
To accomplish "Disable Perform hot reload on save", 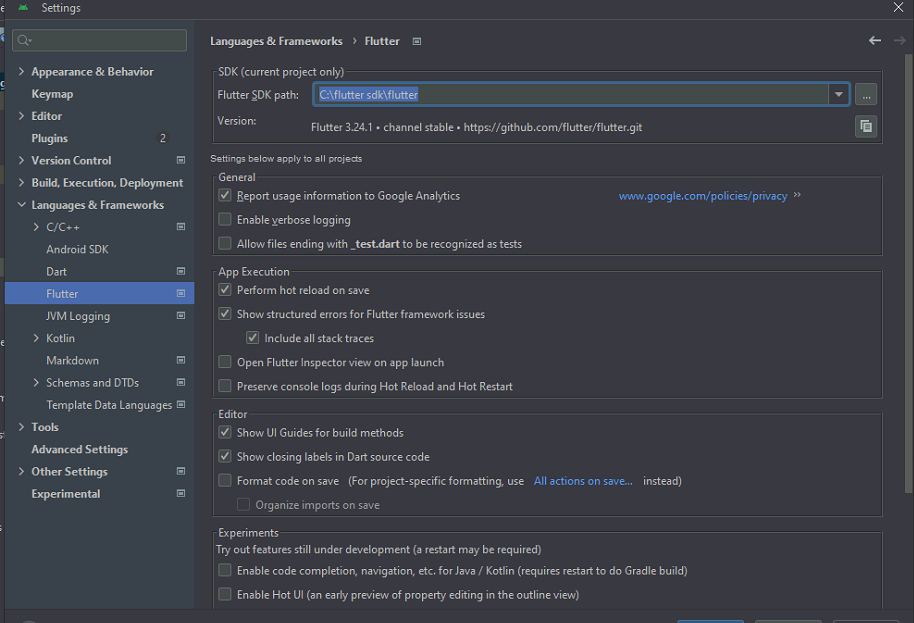I will click(x=225, y=290).
